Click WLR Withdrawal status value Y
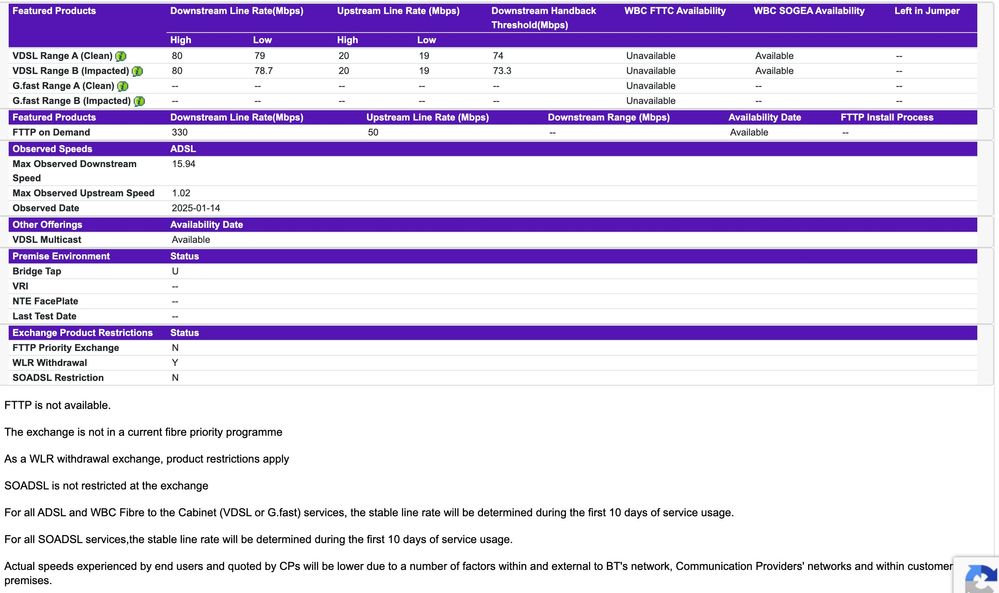This screenshot has width=999, height=593. pos(175,363)
